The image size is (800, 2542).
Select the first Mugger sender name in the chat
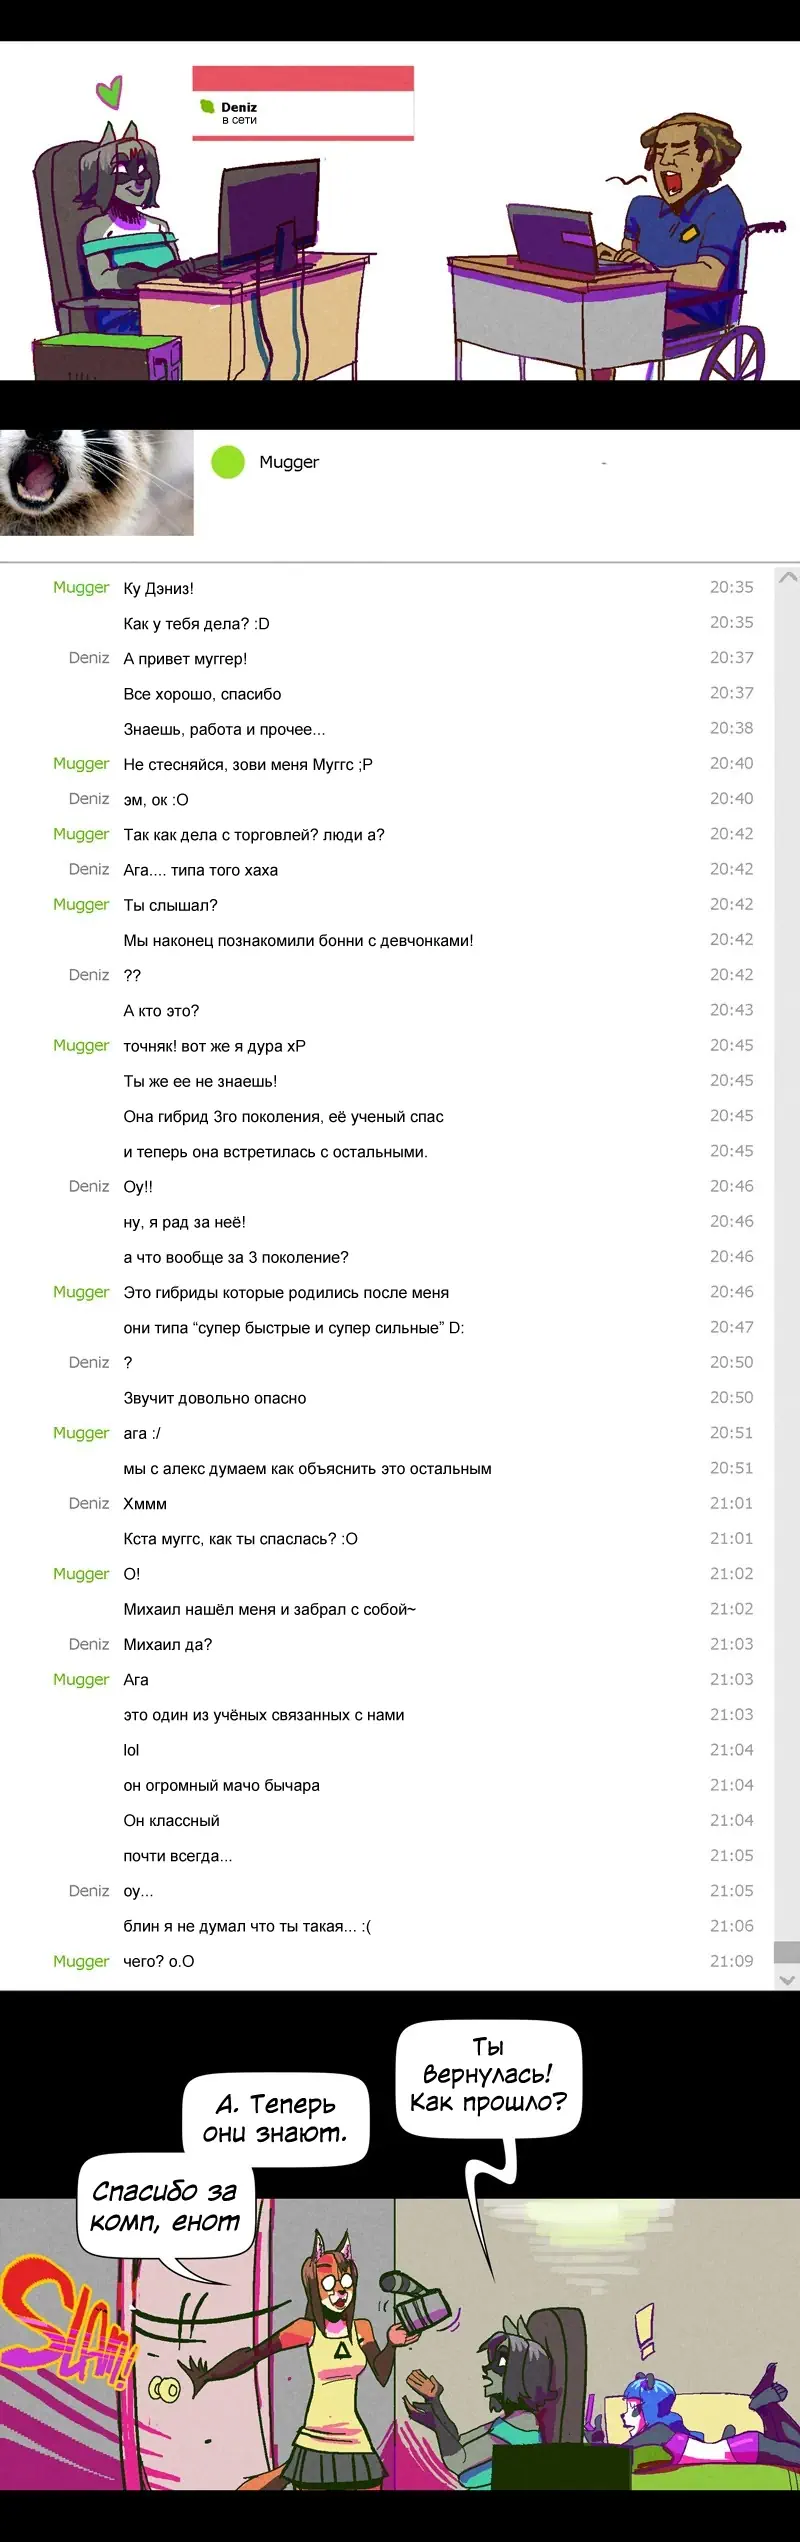81,588
